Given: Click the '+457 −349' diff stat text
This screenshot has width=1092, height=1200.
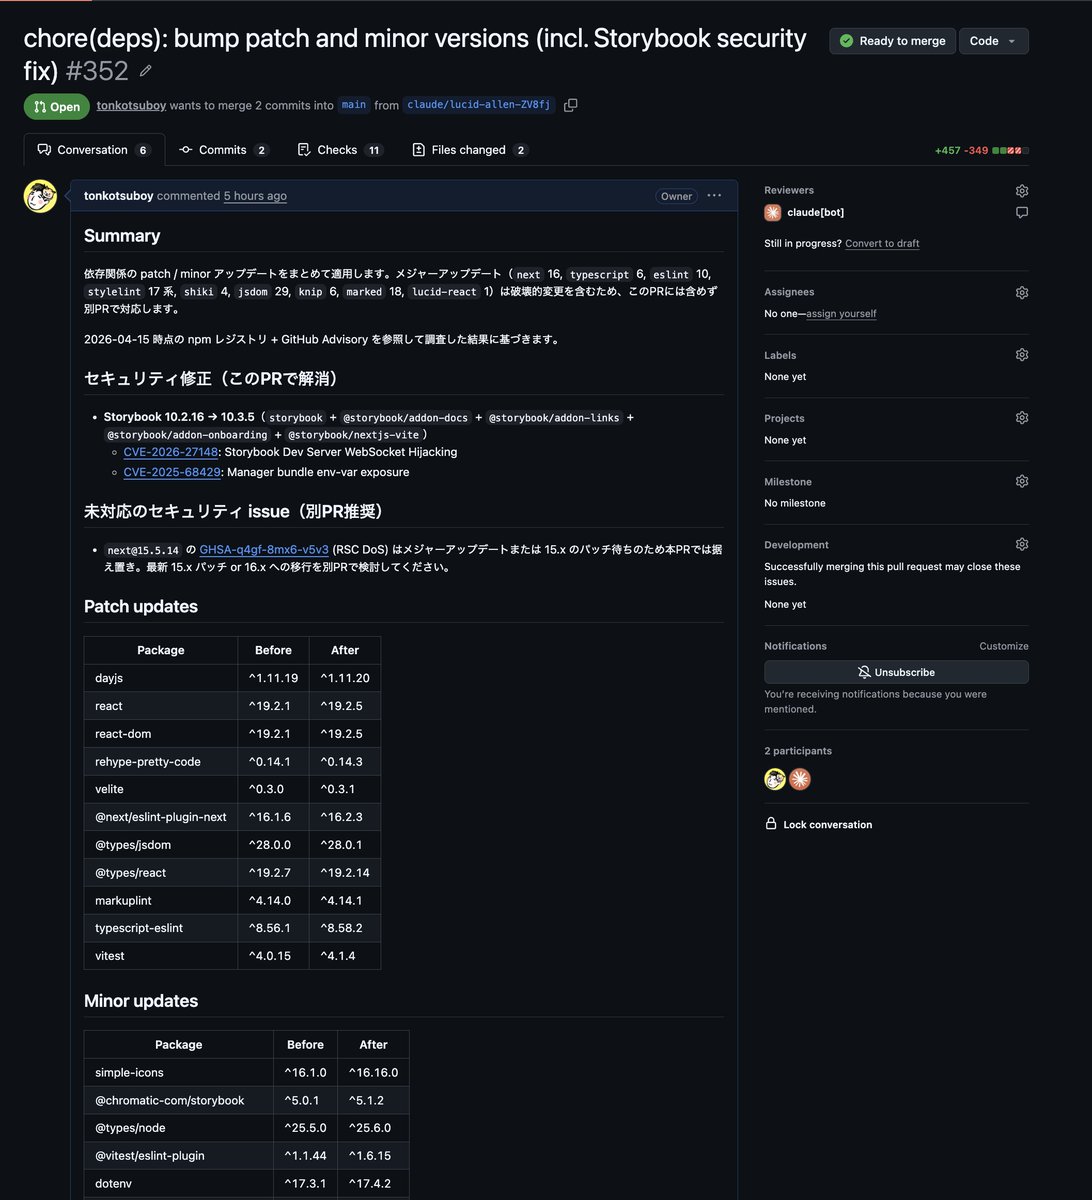Looking at the screenshot, I should (x=961, y=150).
